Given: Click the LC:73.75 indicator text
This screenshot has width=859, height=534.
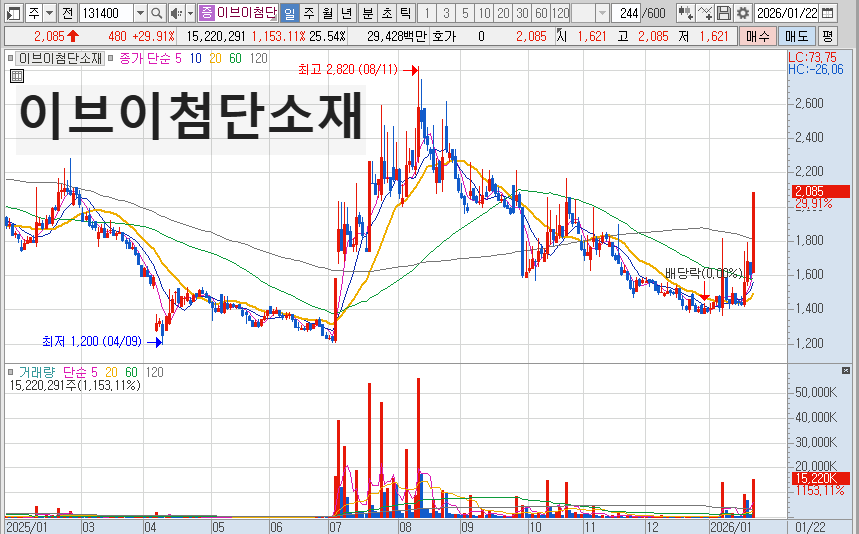Looking at the screenshot, I should pos(812,58).
